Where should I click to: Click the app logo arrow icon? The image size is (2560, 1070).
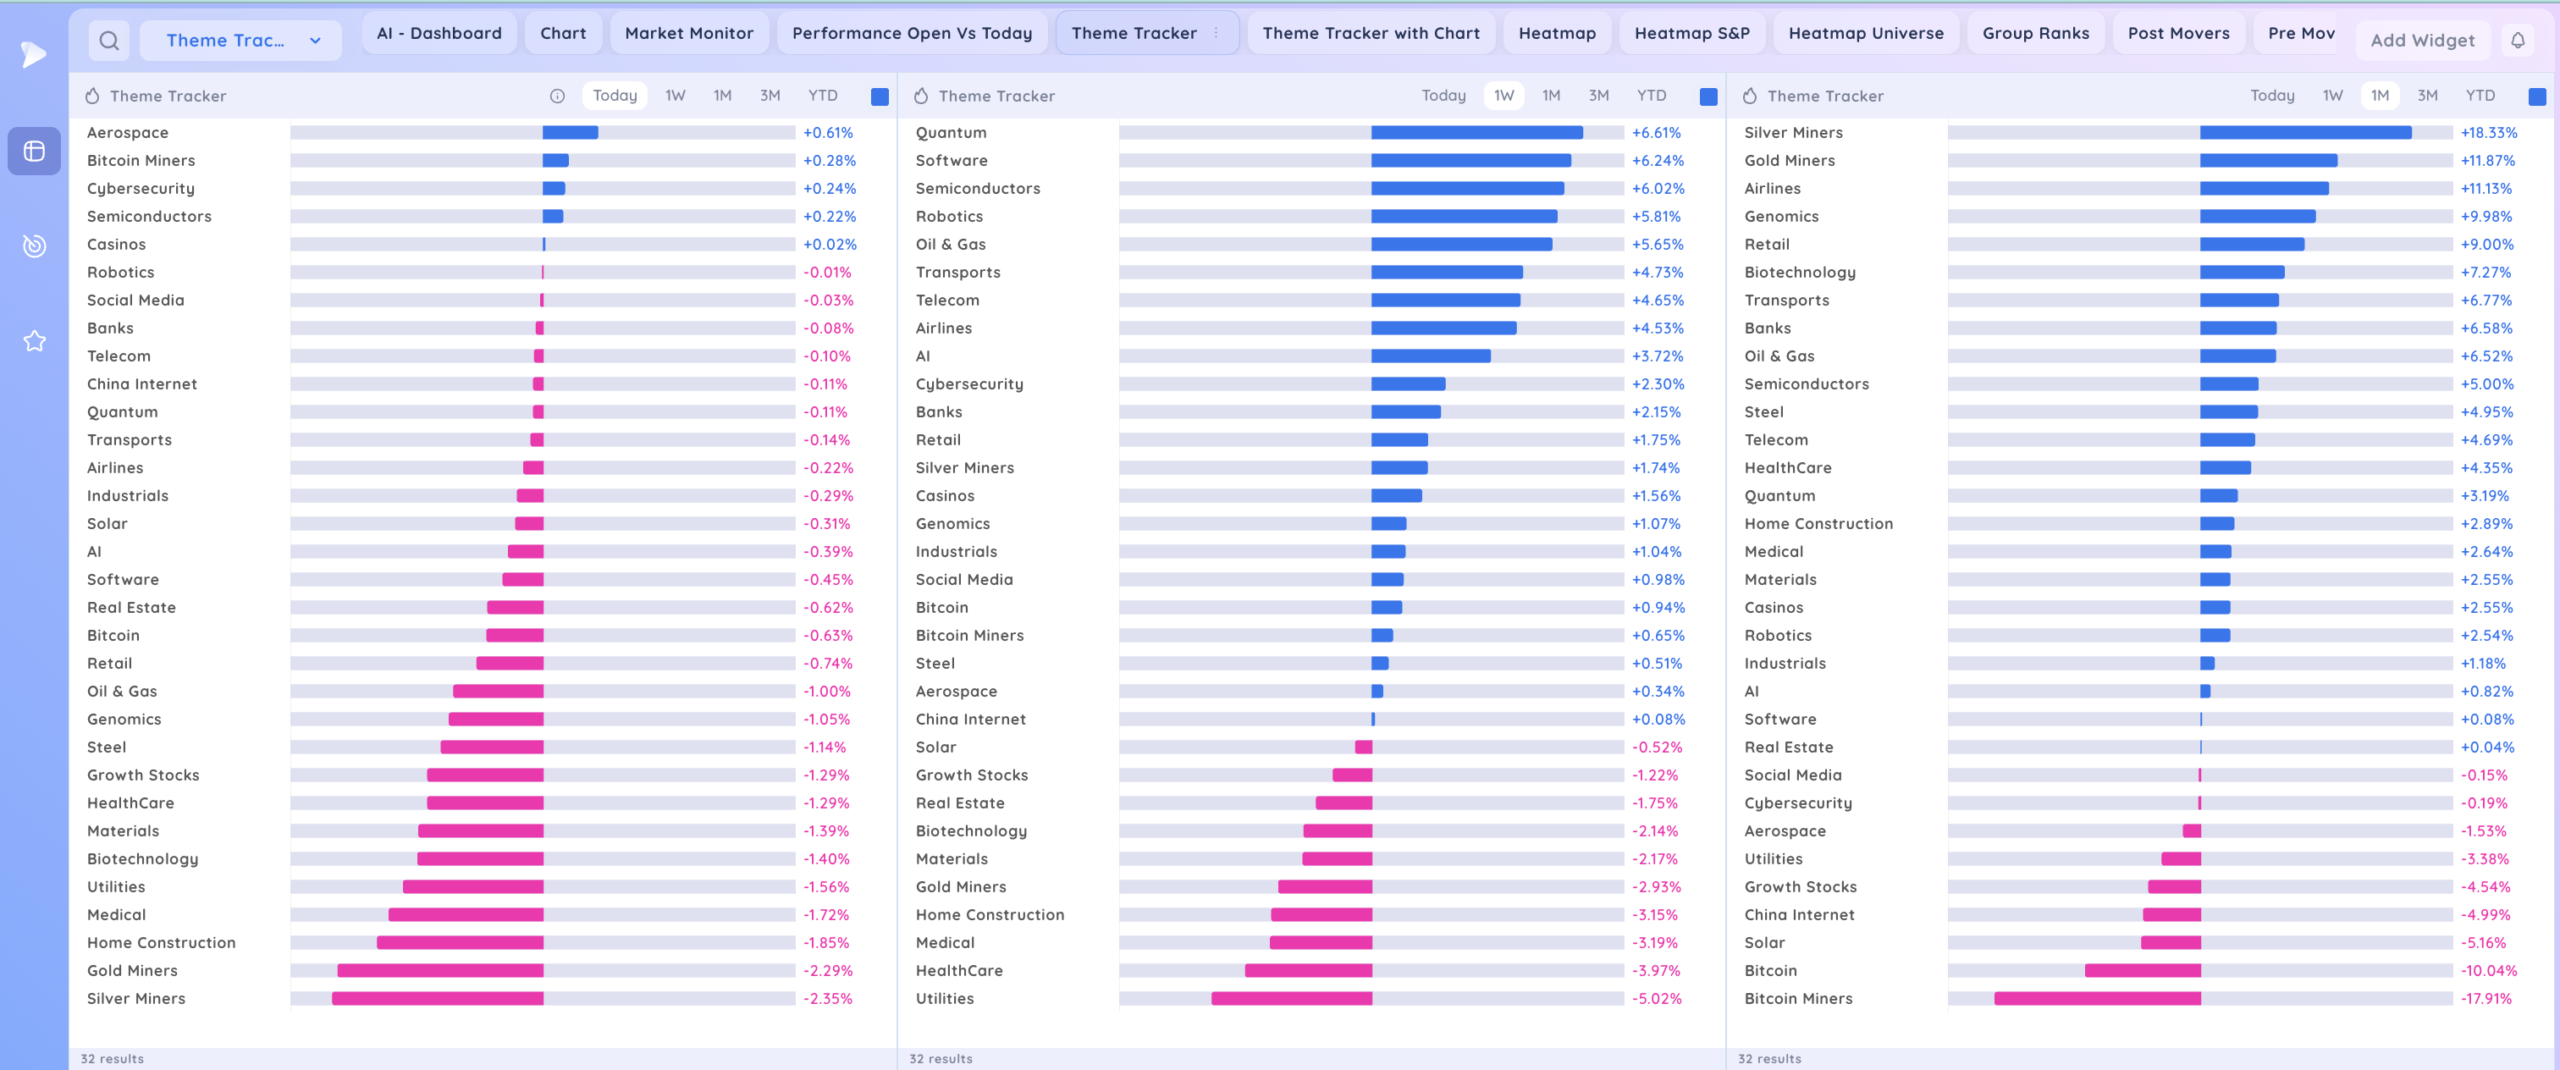point(34,54)
